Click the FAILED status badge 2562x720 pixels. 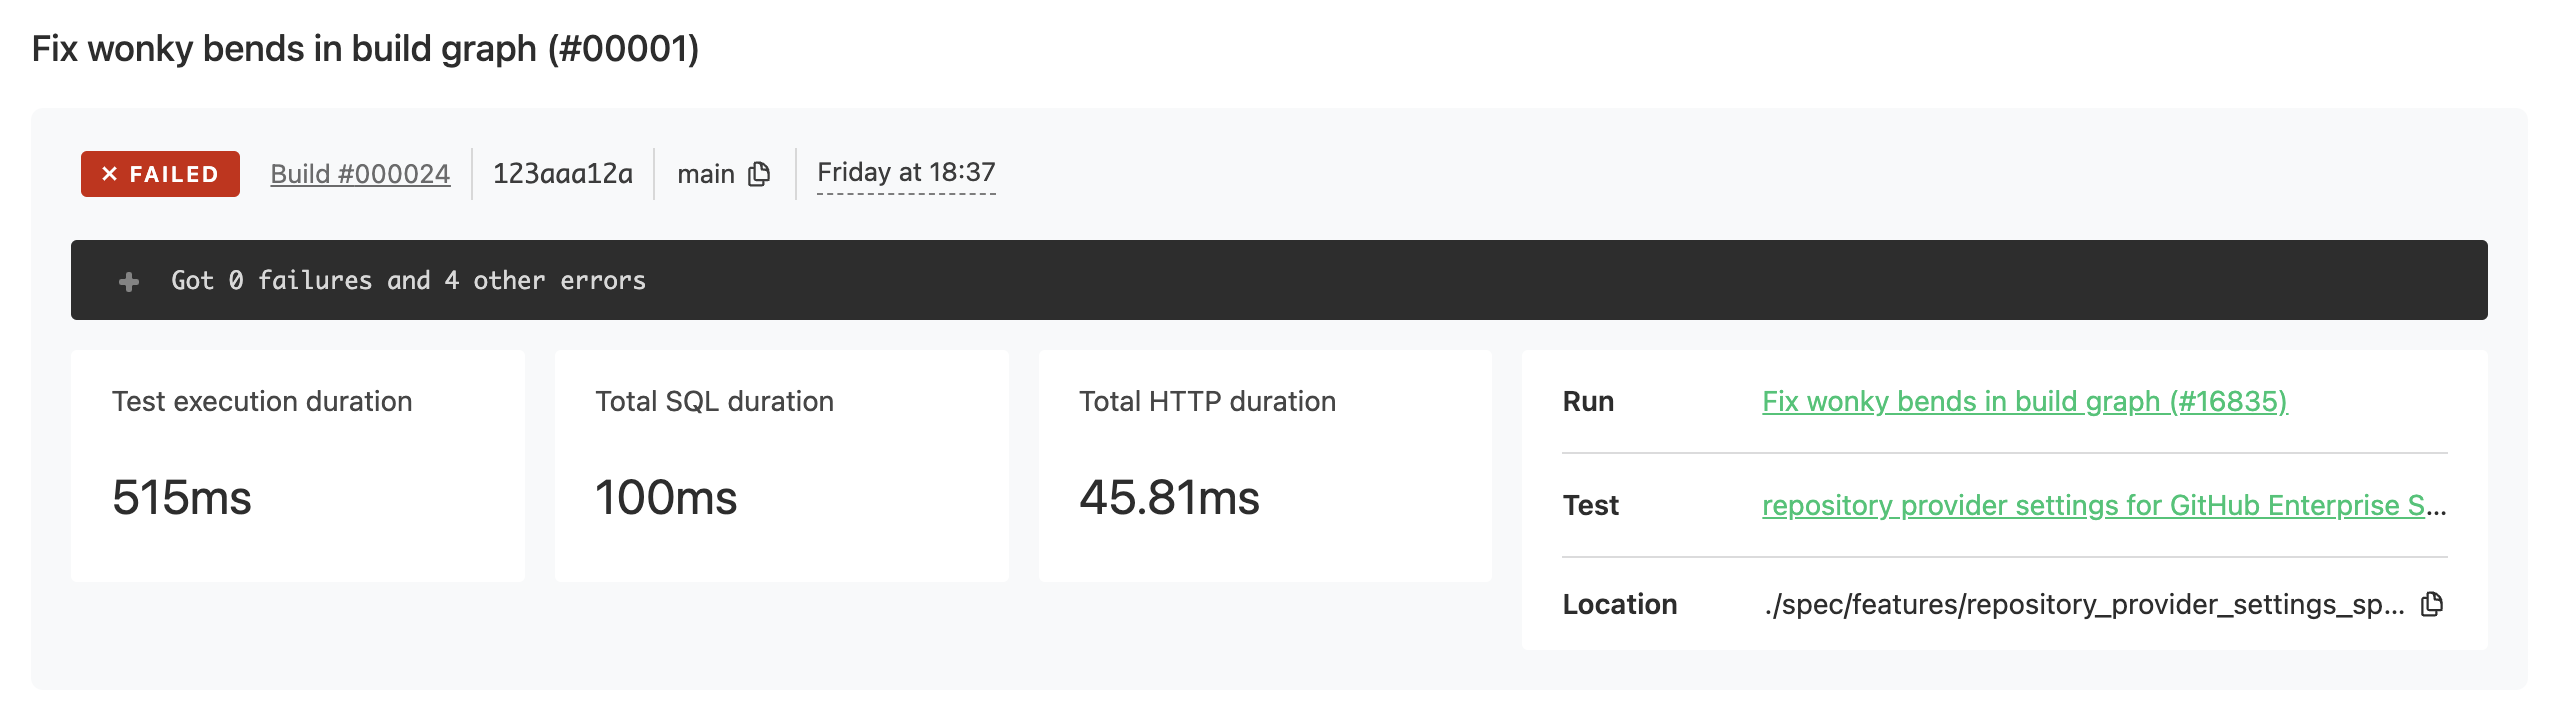[x=160, y=174]
